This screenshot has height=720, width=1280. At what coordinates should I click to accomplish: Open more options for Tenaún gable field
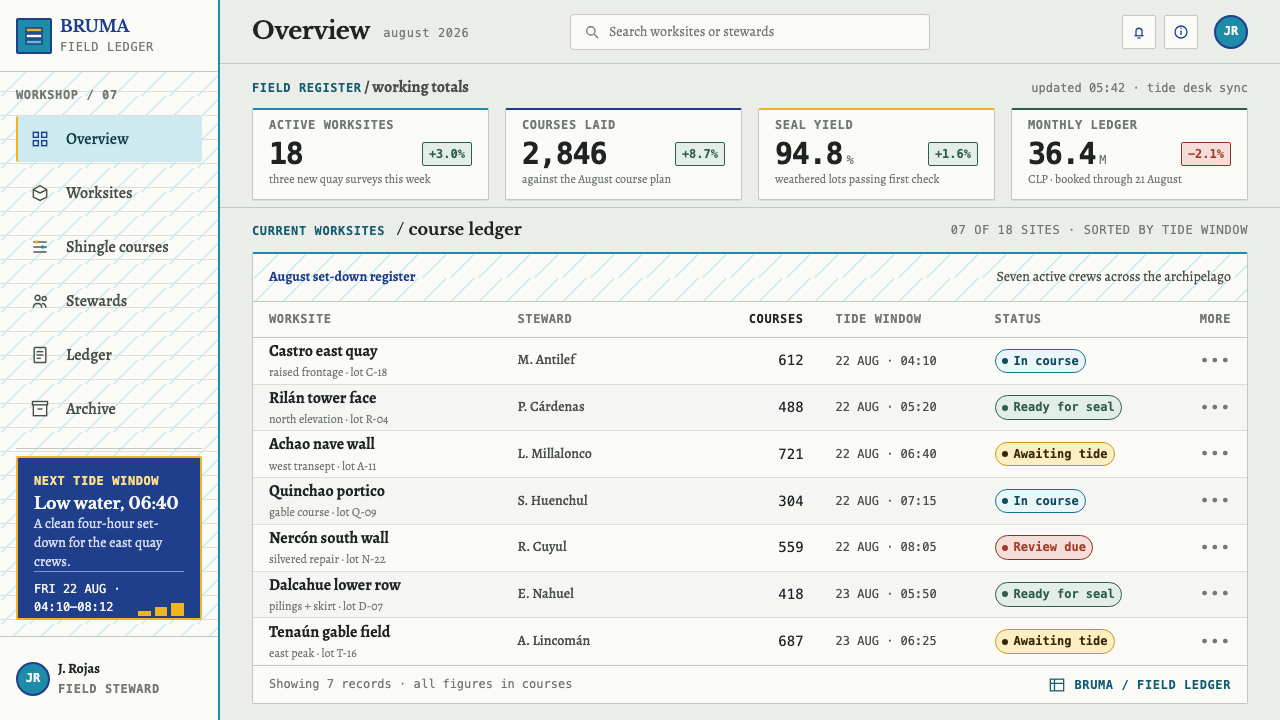pyautogui.click(x=1215, y=640)
